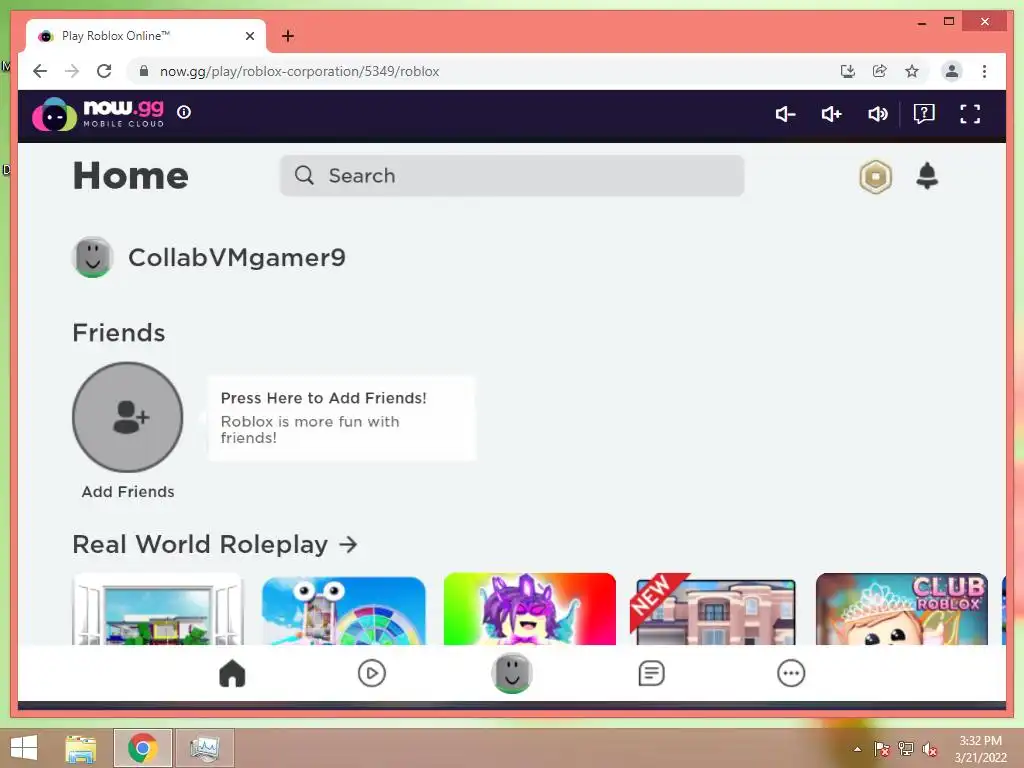Toggle mute with the speaker icon
This screenshot has width=1024, height=768.
coord(878,114)
